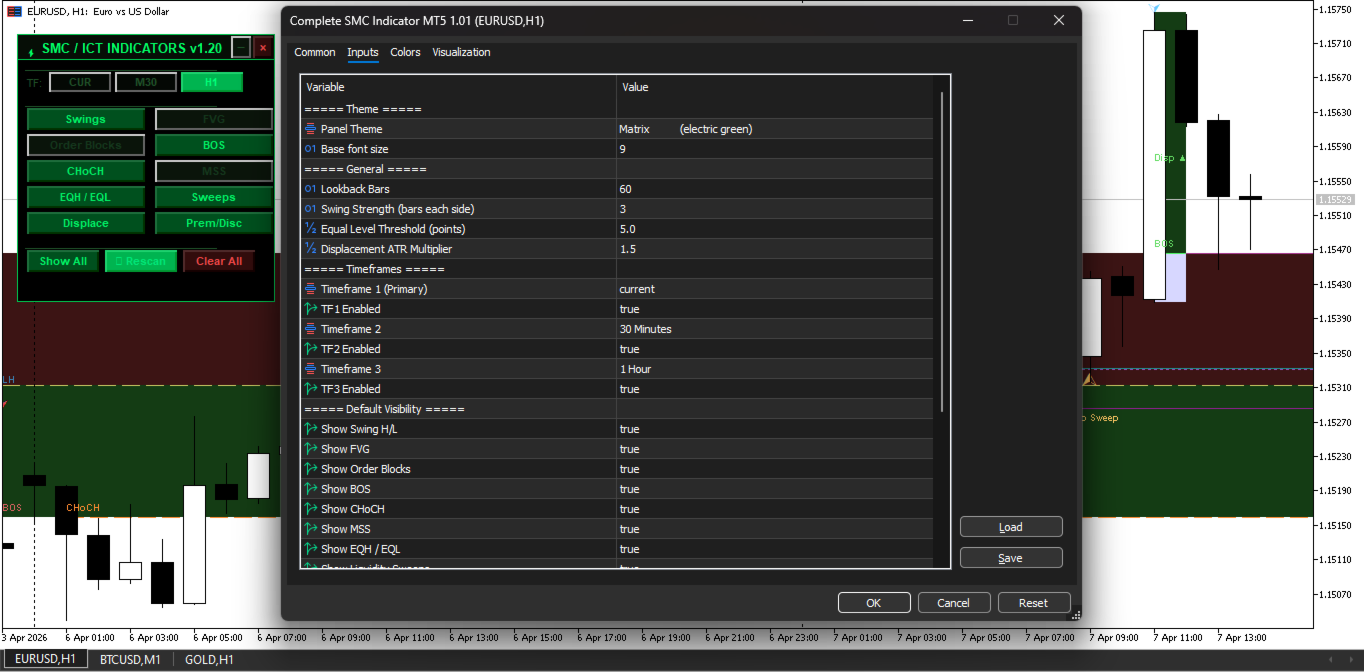
Task: Select M30 timeframe in SMC panel
Action: pyautogui.click(x=146, y=82)
